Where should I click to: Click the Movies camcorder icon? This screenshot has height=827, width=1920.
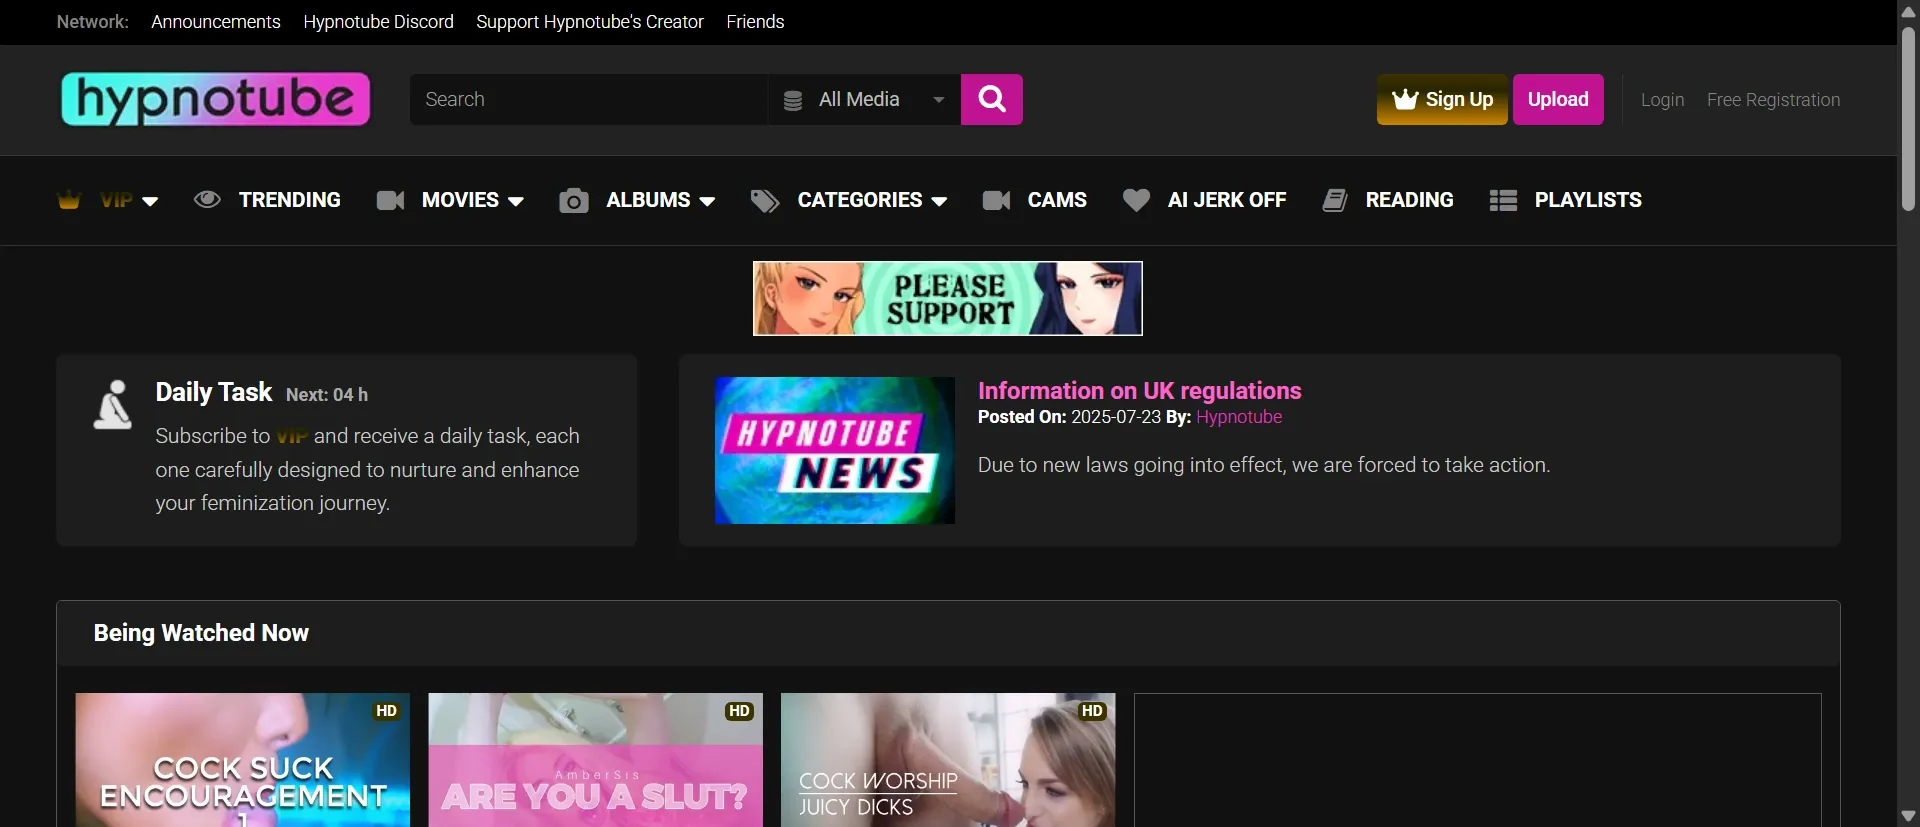(390, 200)
